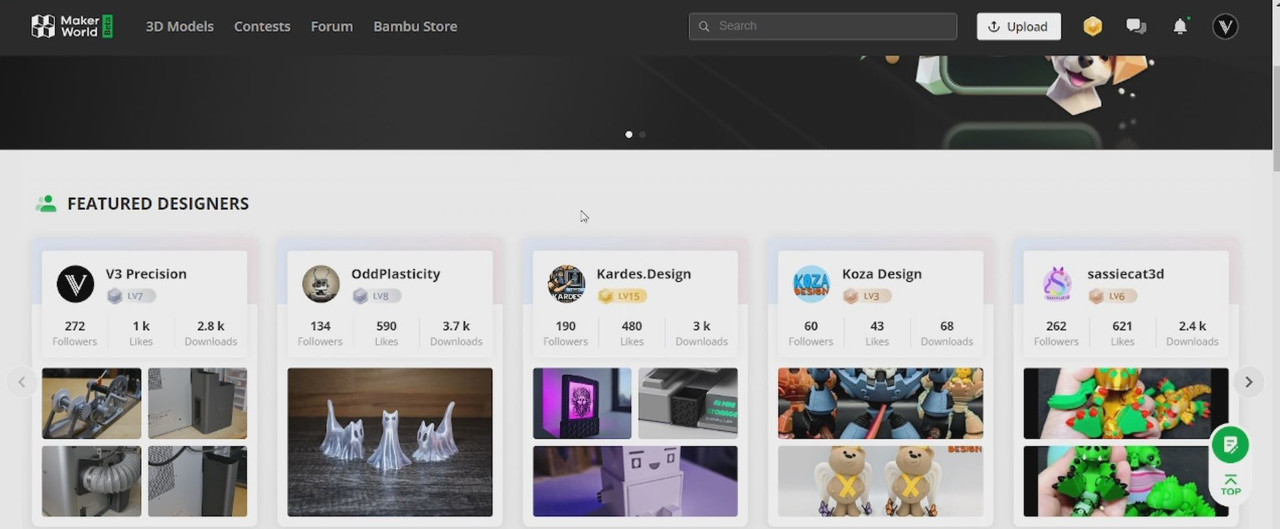Open the user profile avatar menu
The width and height of the screenshot is (1280, 529).
pyautogui.click(x=1225, y=27)
